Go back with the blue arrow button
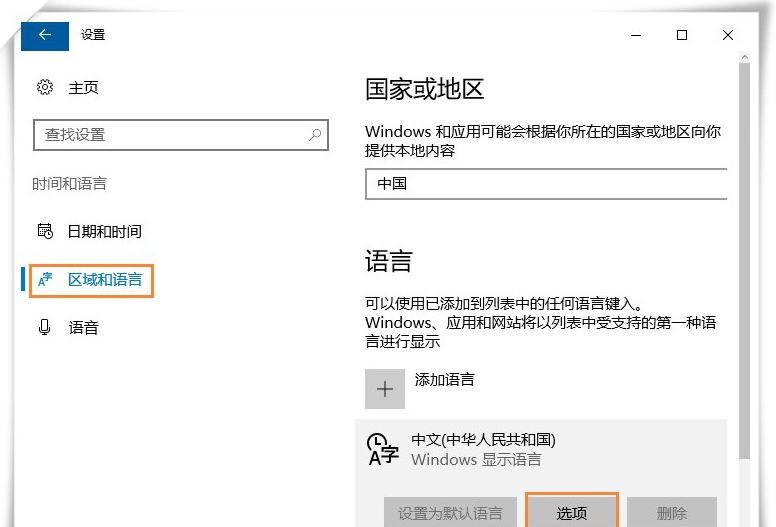 pyautogui.click(x=45, y=36)
